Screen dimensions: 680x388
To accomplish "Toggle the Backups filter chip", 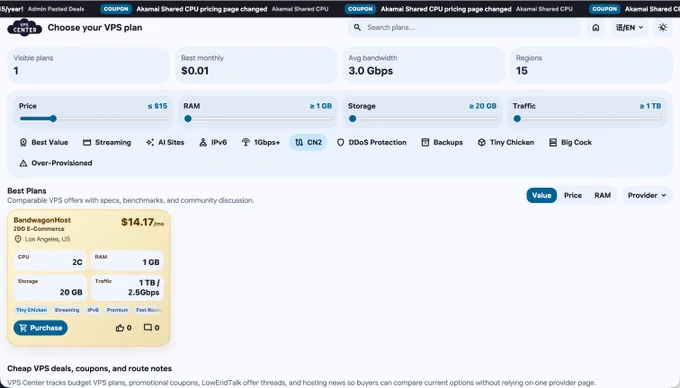I will [442, 142].
